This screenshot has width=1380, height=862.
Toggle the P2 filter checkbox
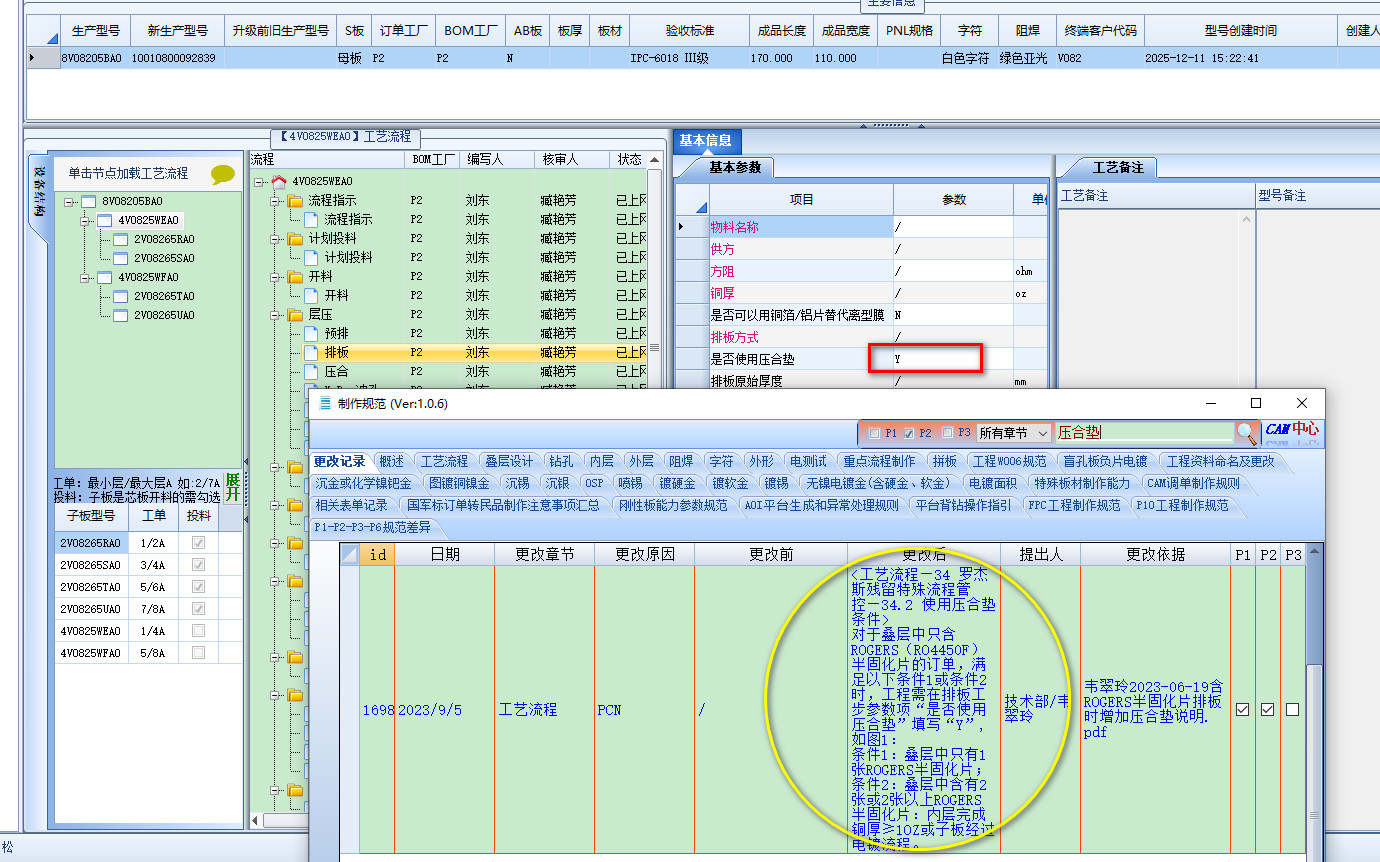909,433
